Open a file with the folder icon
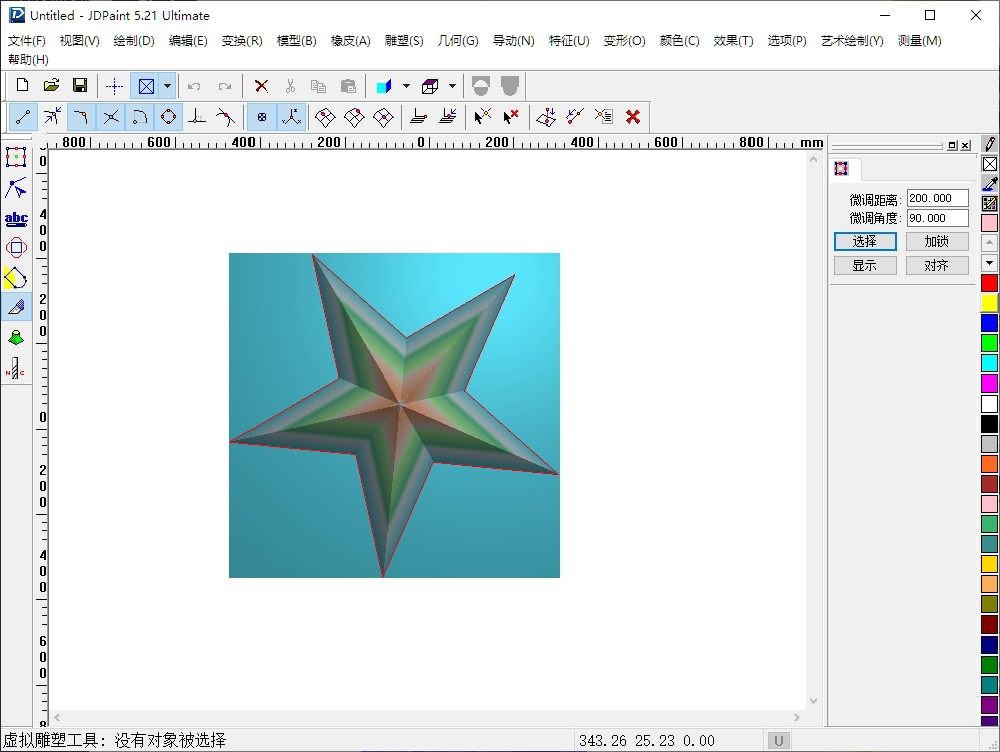This screenshot has width=1000, height=752. (x=51, y=86)
